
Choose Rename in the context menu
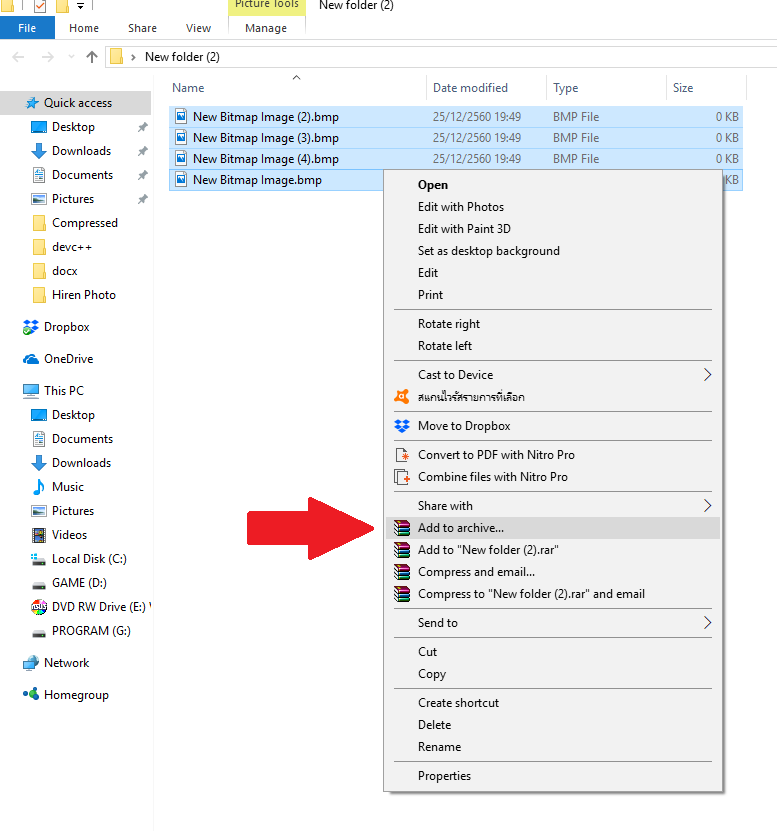(x=551, y=747)
